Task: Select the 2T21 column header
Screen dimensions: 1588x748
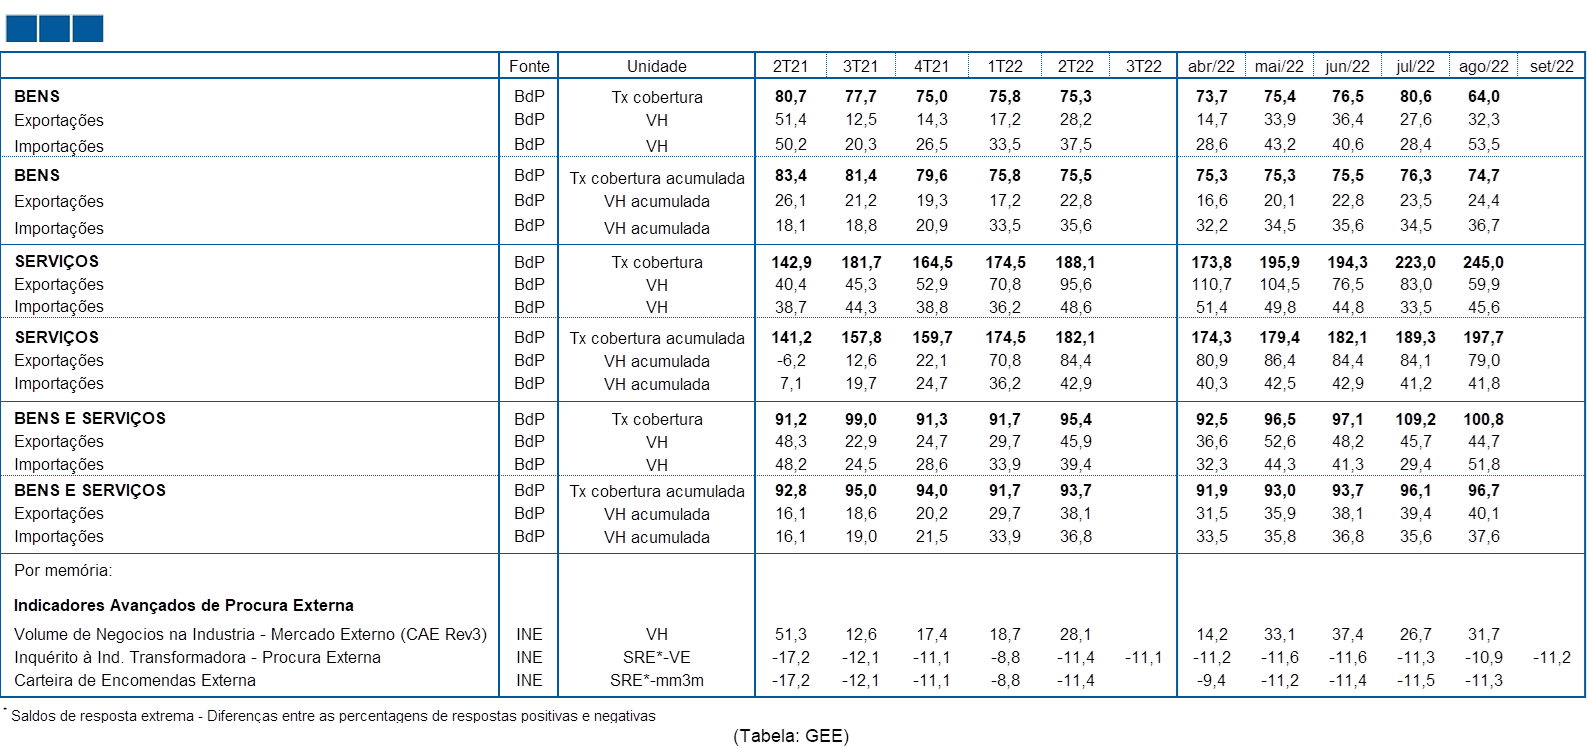Action: point(790,66)
